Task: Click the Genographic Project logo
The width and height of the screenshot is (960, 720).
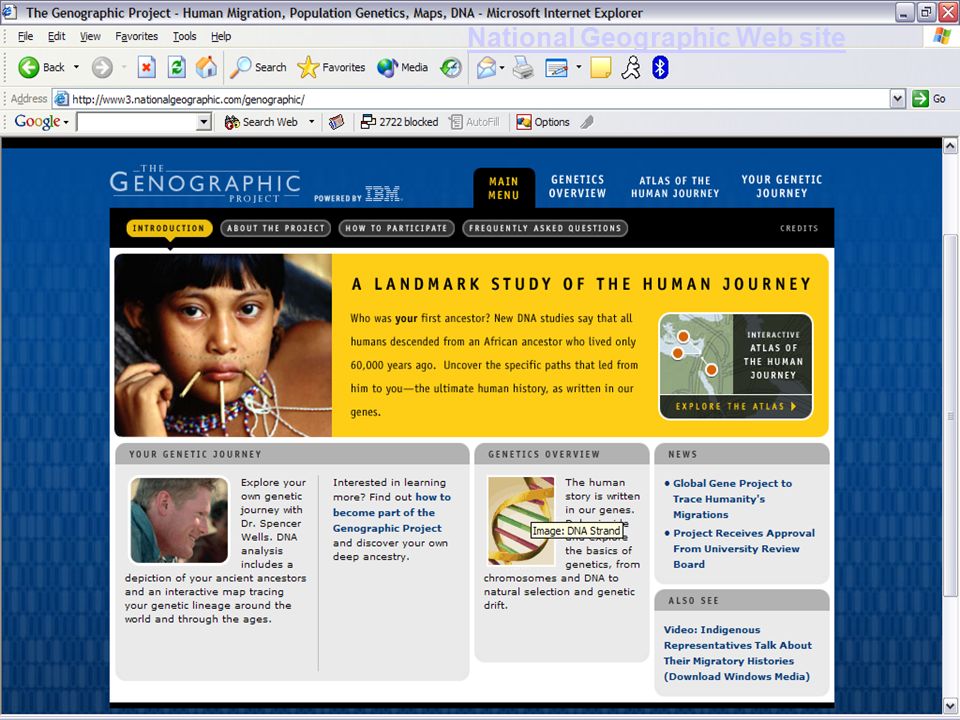Action: tap(205, 183)
